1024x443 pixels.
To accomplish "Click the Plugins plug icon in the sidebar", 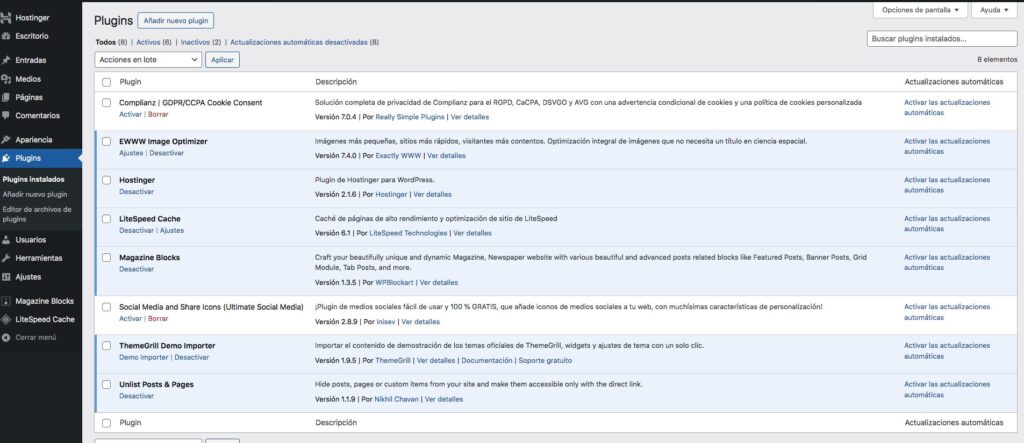I will 6,158.
